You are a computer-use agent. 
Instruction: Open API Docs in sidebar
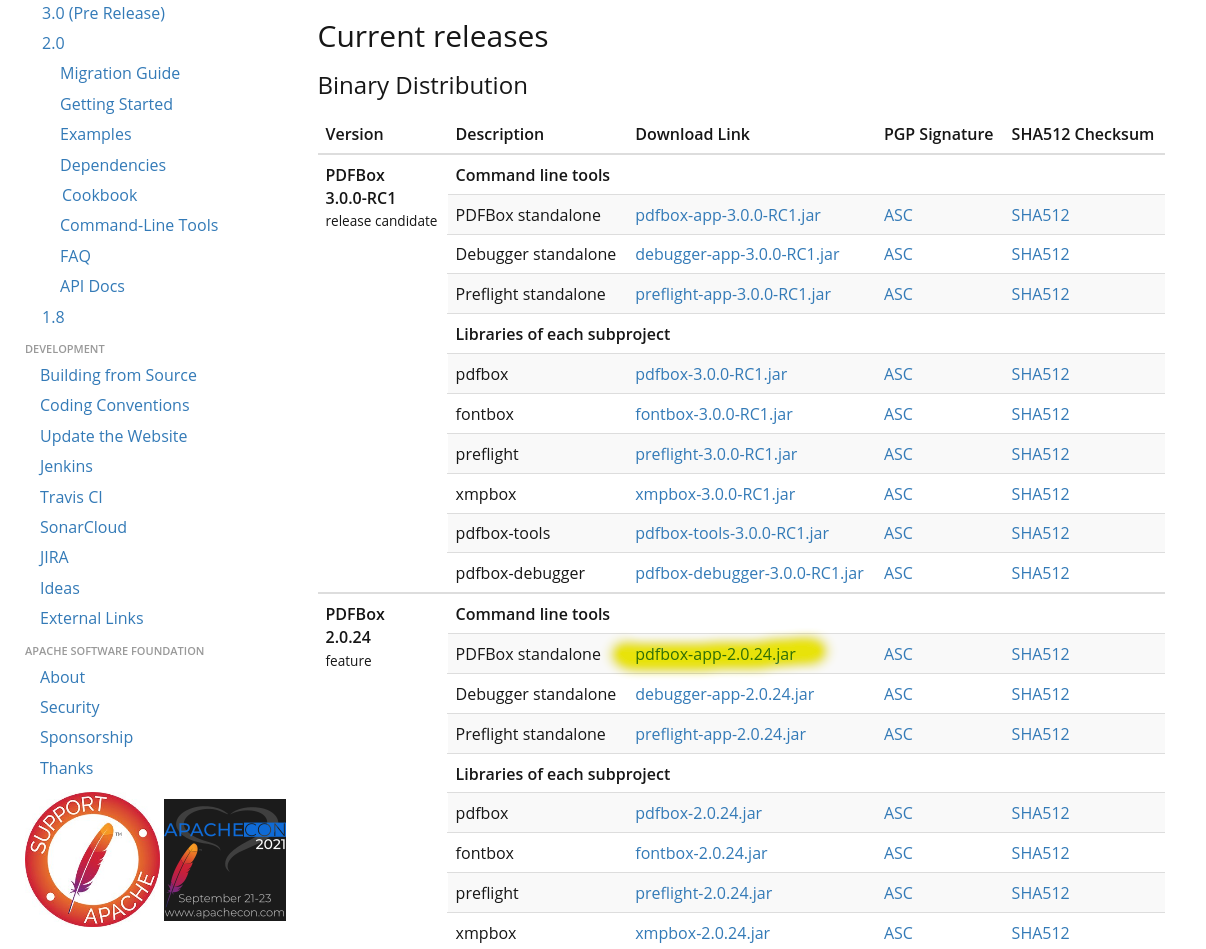click(x=92, y=286)
